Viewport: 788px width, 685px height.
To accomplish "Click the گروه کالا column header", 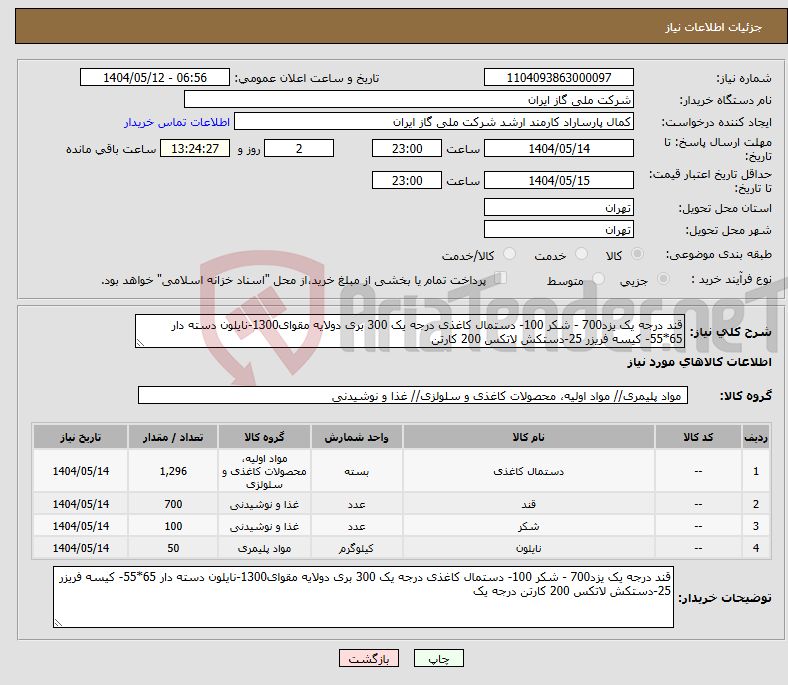I will pyautogui.click(x=264, y=437).
